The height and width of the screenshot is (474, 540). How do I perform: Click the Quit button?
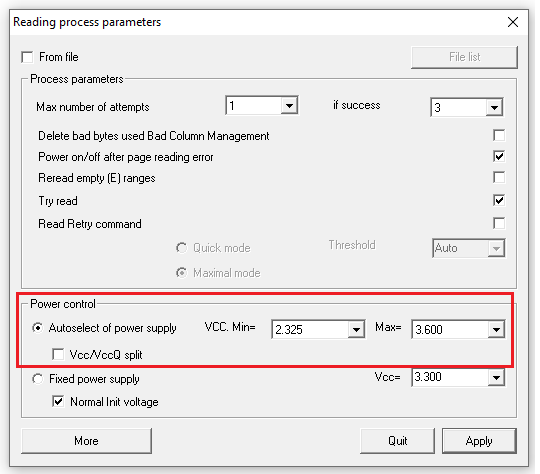tap(397, 441)
